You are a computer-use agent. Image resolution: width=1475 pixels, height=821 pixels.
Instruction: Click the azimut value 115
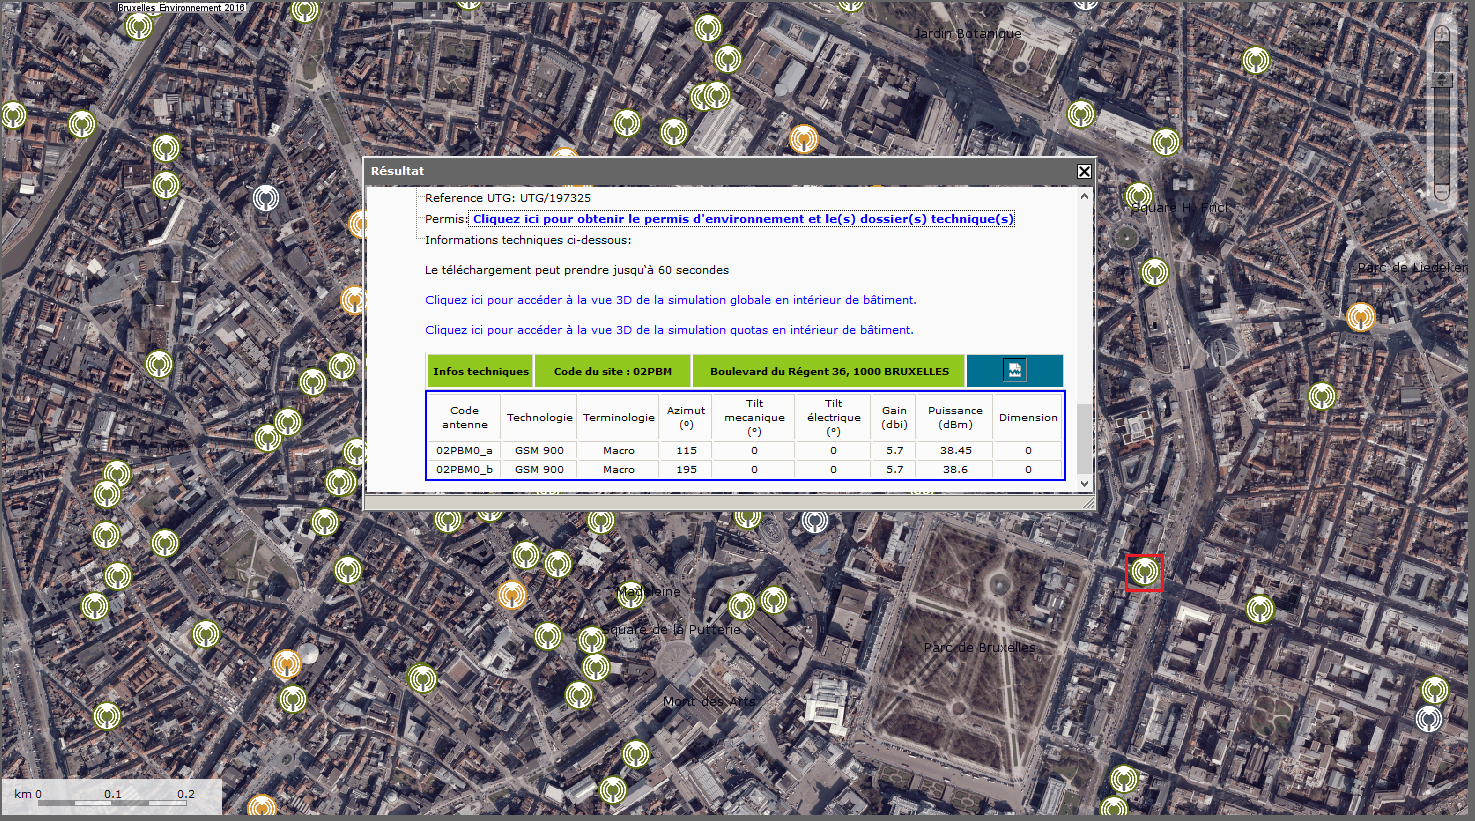686,451
